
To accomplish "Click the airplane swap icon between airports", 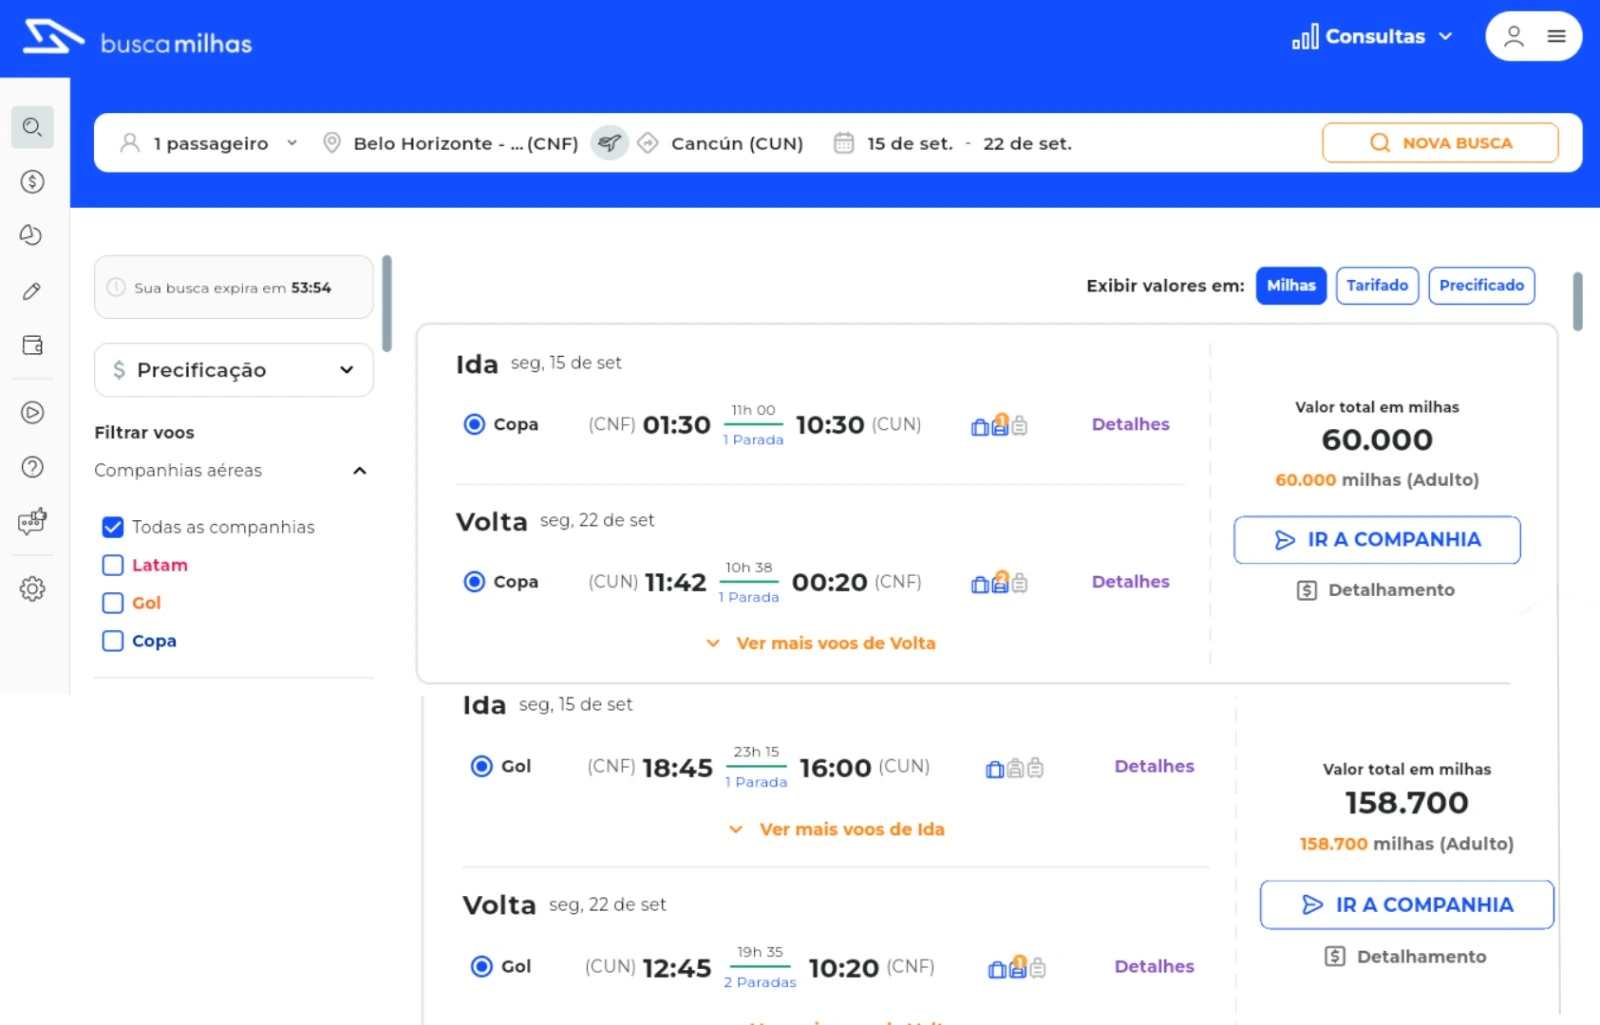I will point(609,143).
